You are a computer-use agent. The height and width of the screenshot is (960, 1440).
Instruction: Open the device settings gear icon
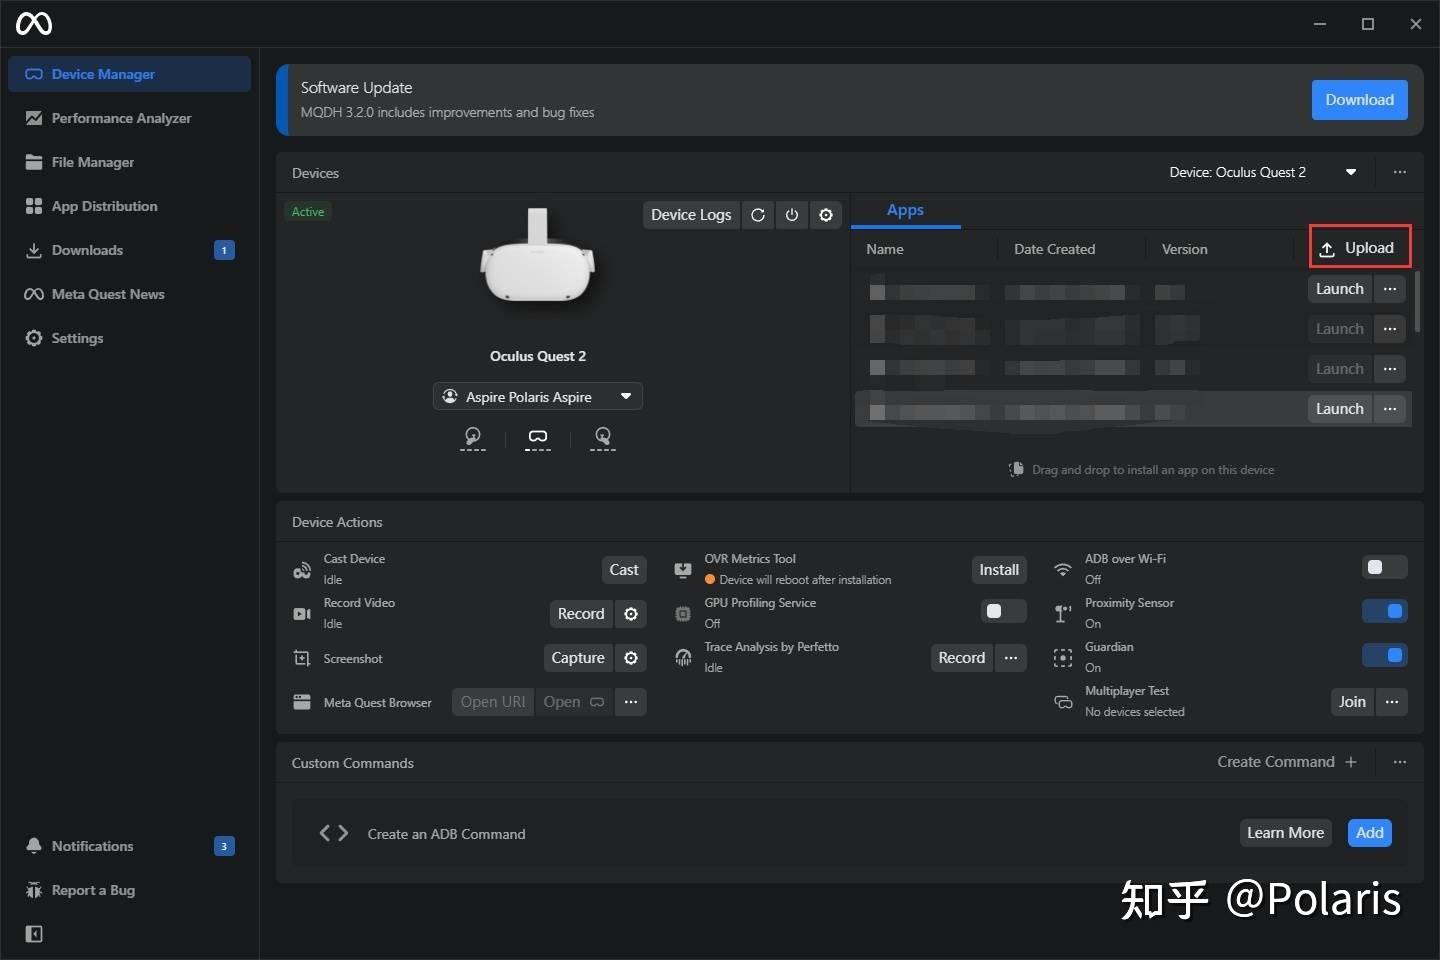(826, 214)
